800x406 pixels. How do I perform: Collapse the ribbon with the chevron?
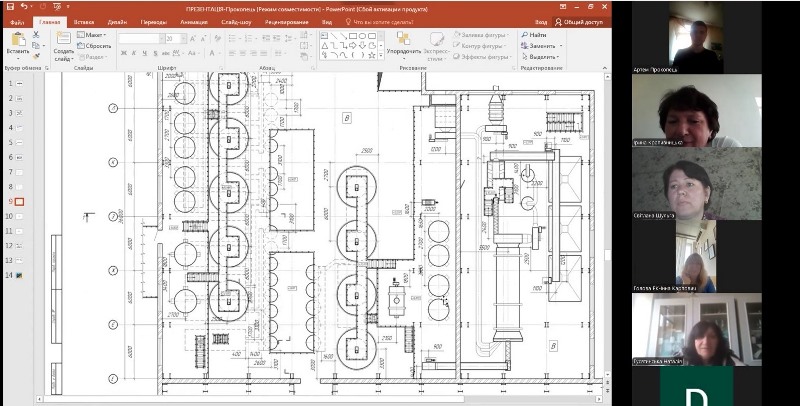pos(605,68)
